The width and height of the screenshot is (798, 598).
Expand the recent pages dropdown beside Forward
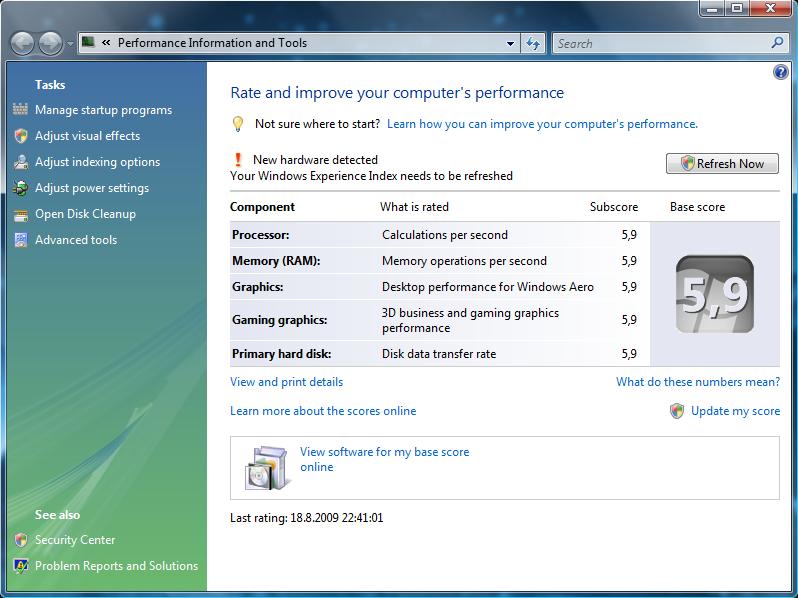pos(69,44)
